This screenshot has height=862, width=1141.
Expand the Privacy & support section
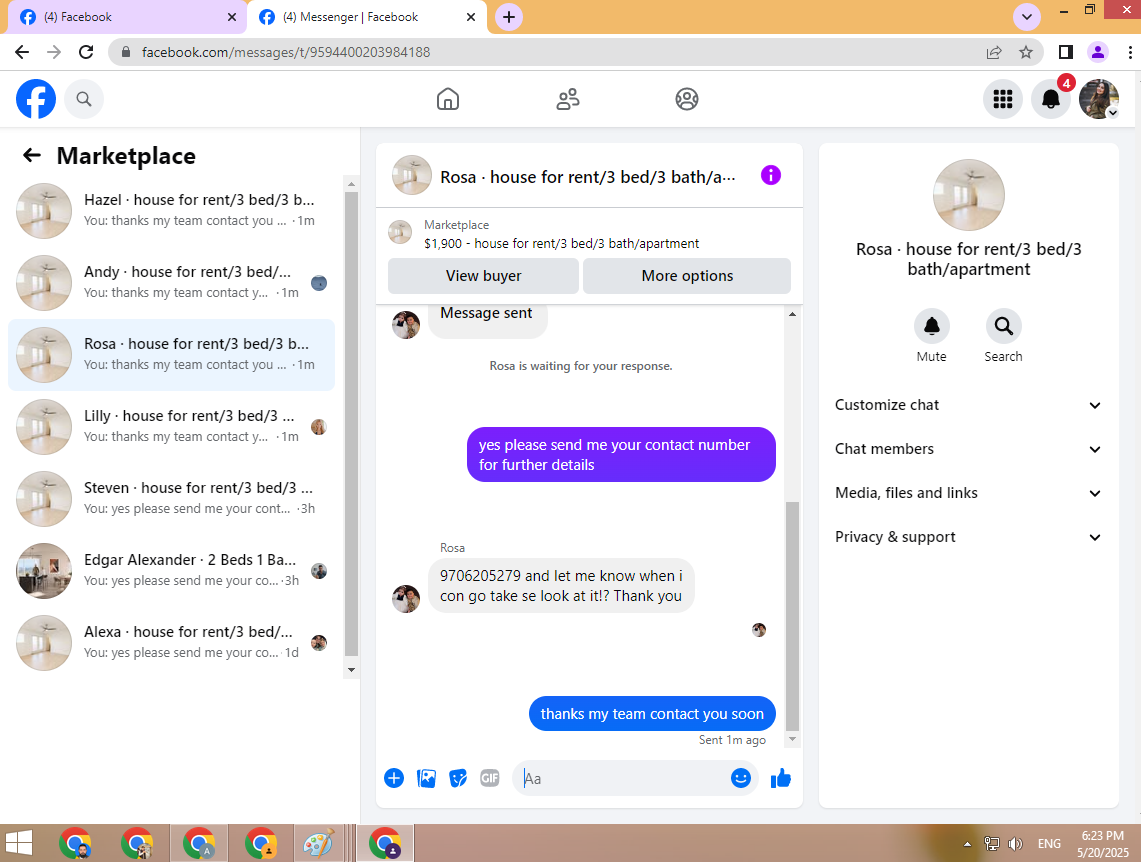click(x=968, y=537)
